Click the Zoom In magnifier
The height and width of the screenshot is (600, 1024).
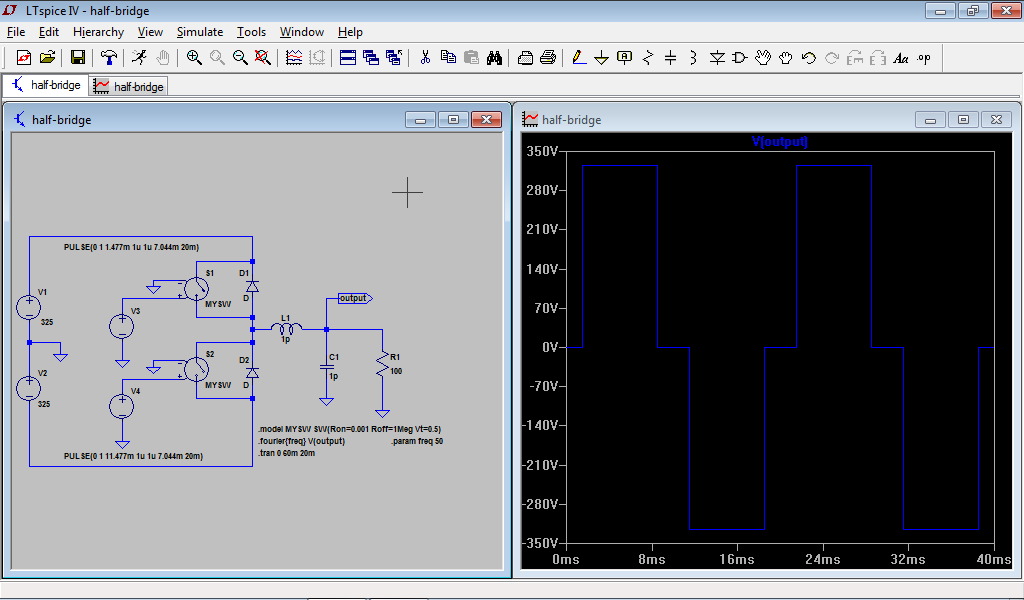point(194,58)
